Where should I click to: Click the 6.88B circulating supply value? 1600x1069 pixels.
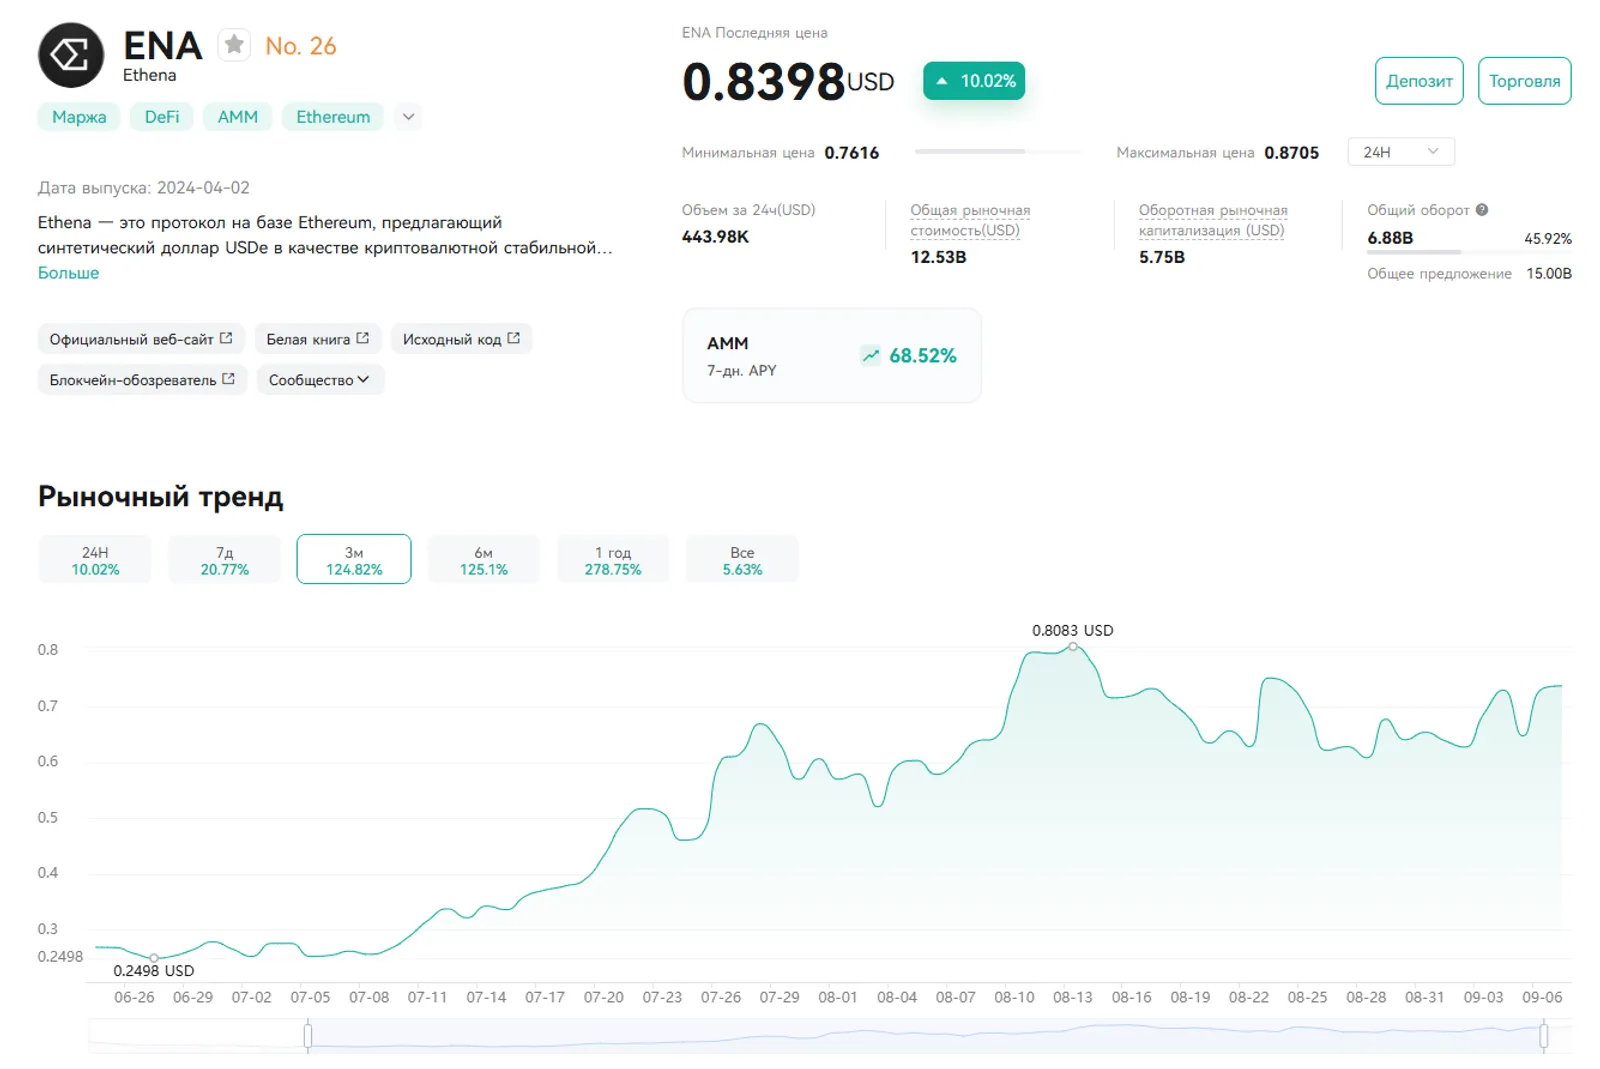tap(1390, 238)
